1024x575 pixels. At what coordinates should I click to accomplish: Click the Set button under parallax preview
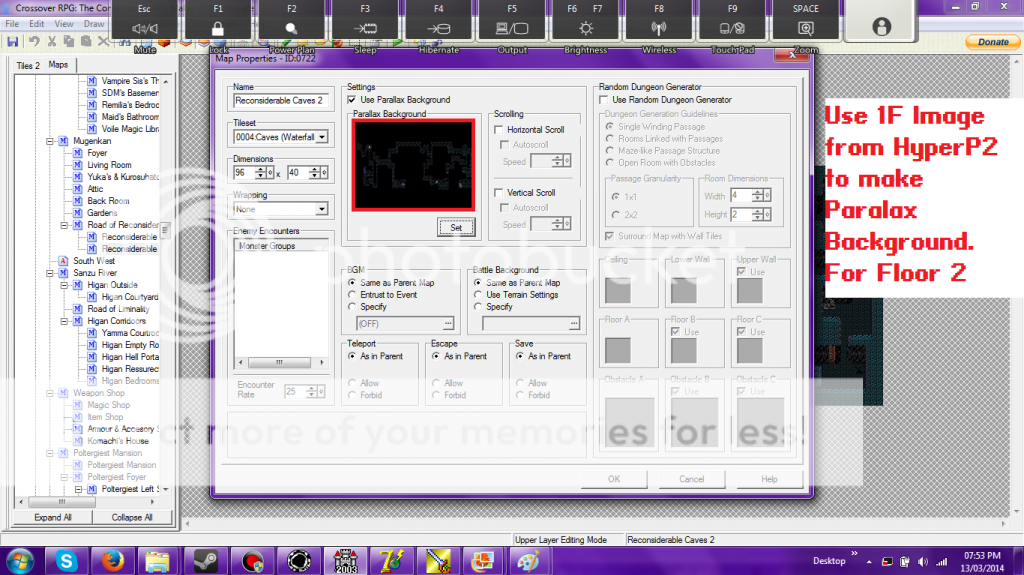(455, 228)
